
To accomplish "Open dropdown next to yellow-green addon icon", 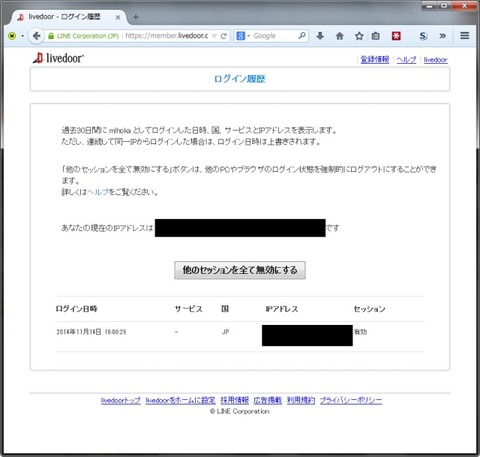I will [22, 36].
